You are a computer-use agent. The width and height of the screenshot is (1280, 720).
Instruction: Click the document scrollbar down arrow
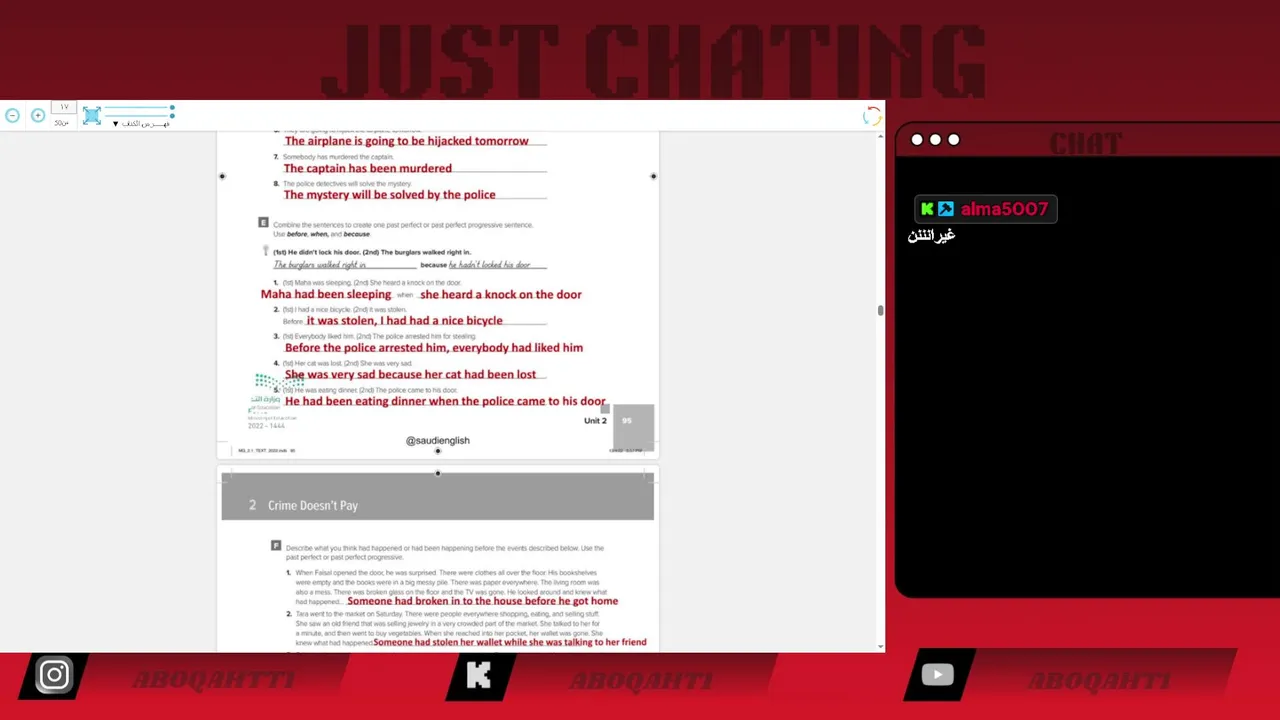click(880, 647)
